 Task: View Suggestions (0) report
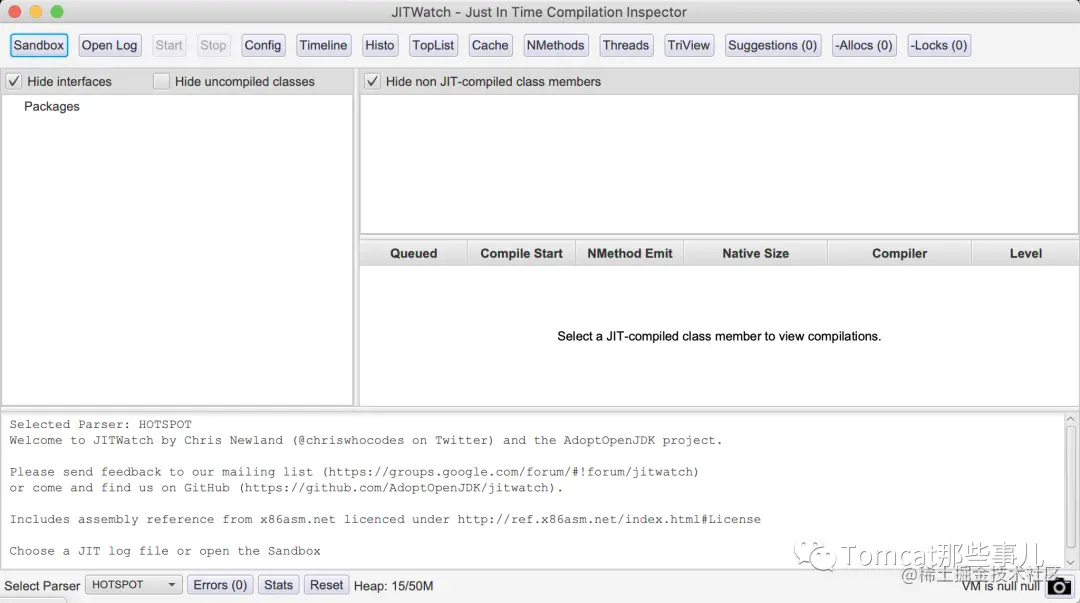pos(772,45)
